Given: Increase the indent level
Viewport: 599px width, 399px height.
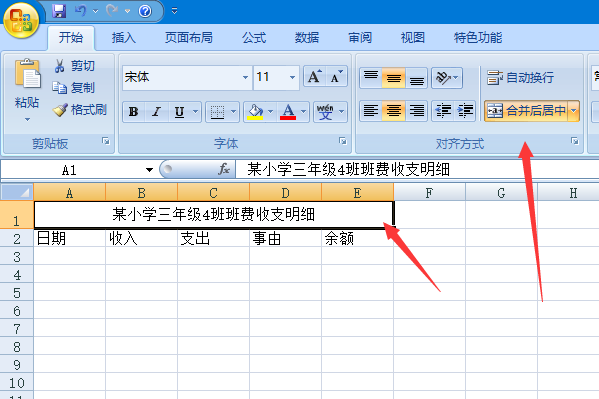Looking at the screenshot, I should click(x=465, y=111).
